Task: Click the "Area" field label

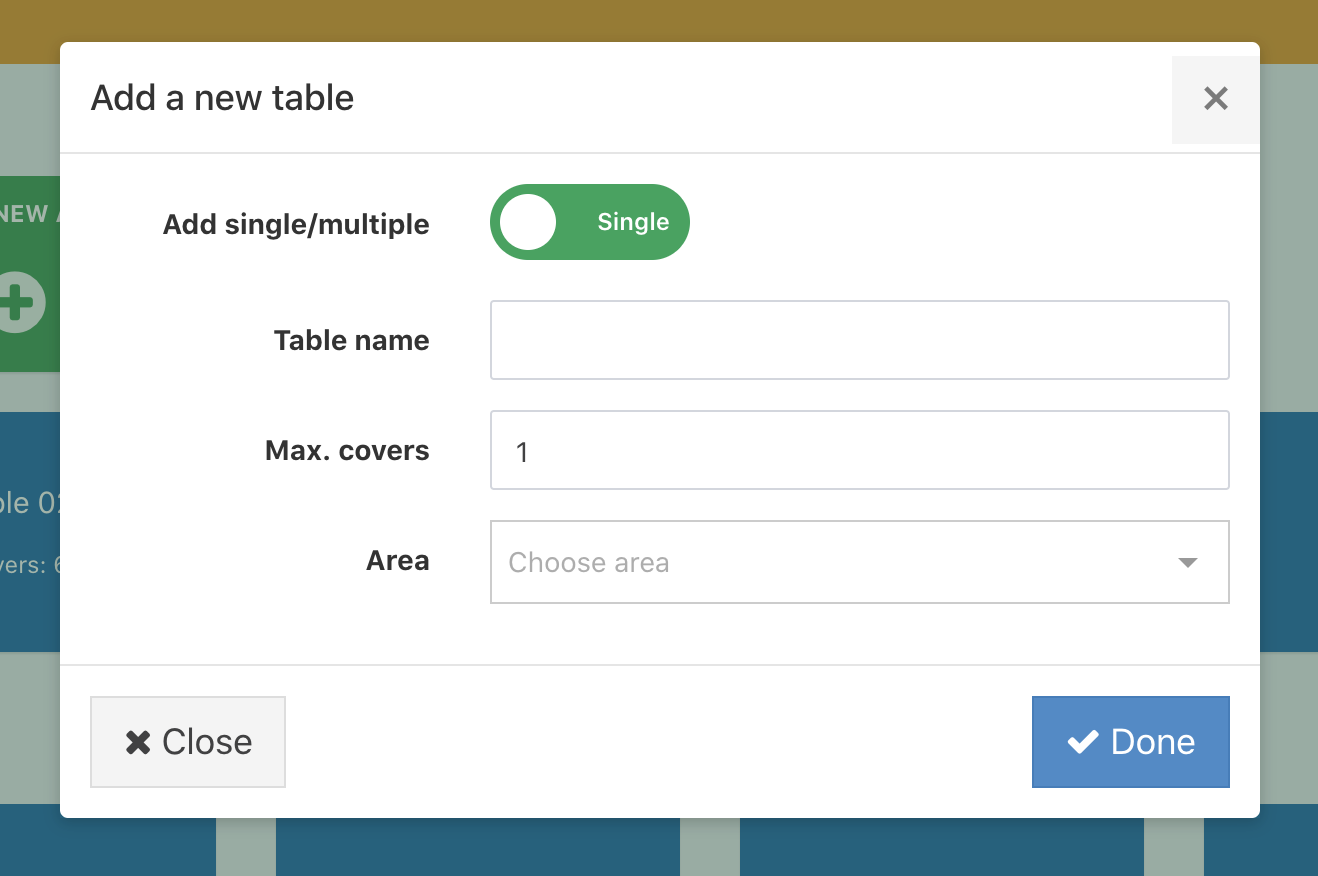Action: [397, 561]
